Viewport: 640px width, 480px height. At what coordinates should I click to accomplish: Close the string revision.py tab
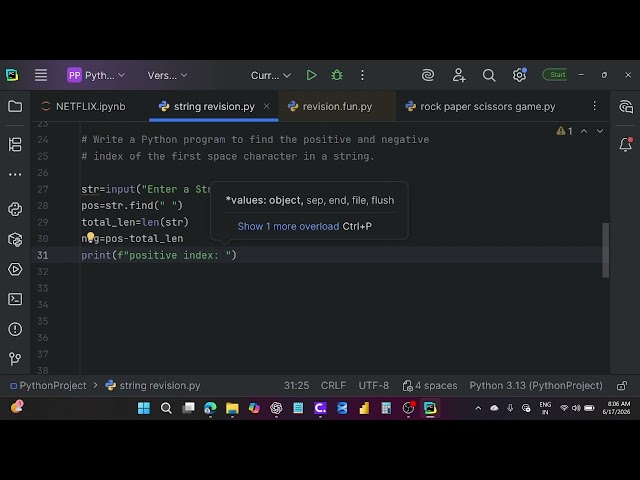267,106
